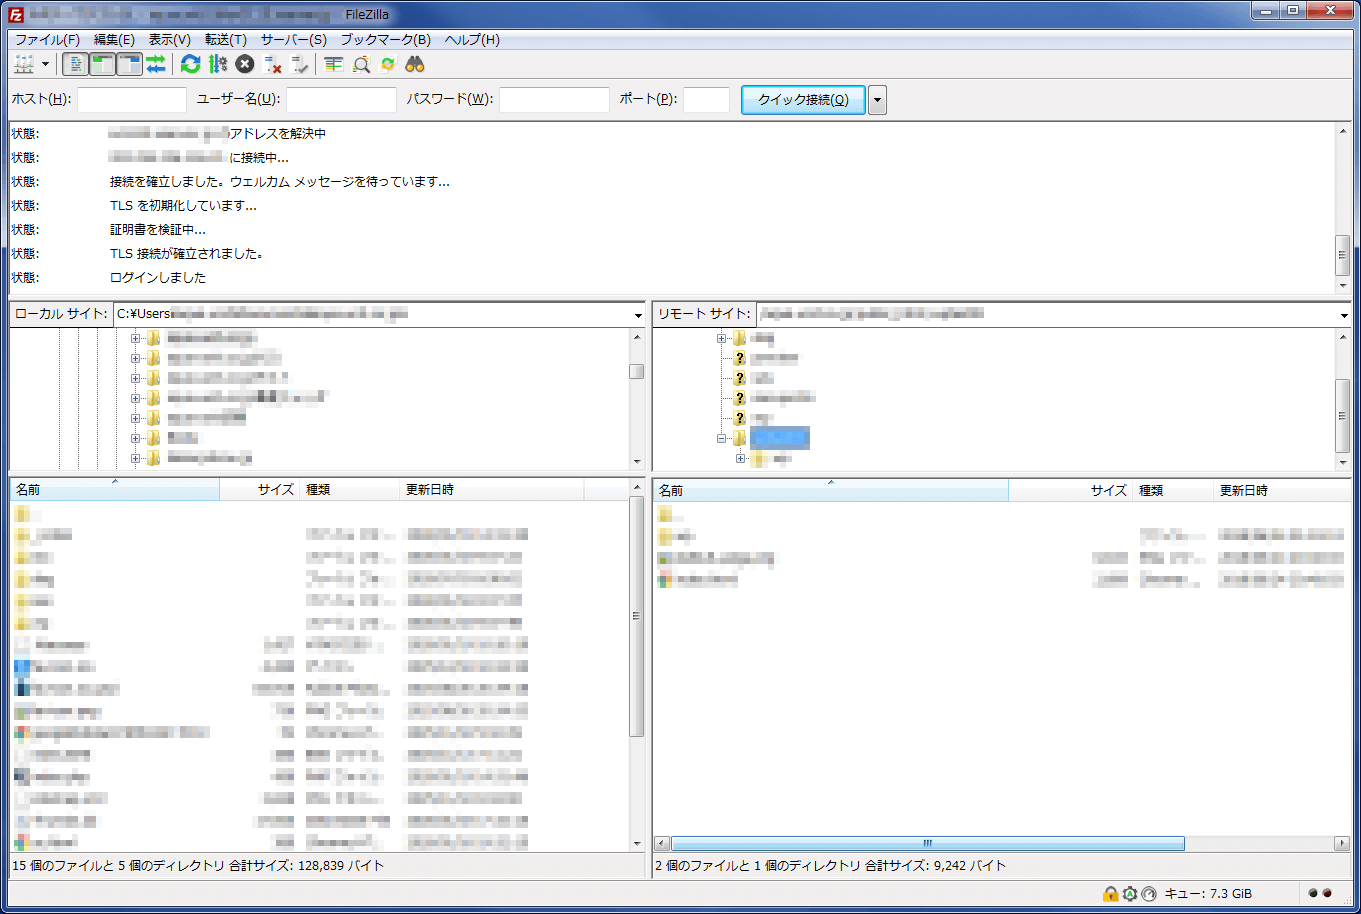
Task: Toggle the message log display
Action: (x=75, y=65)
